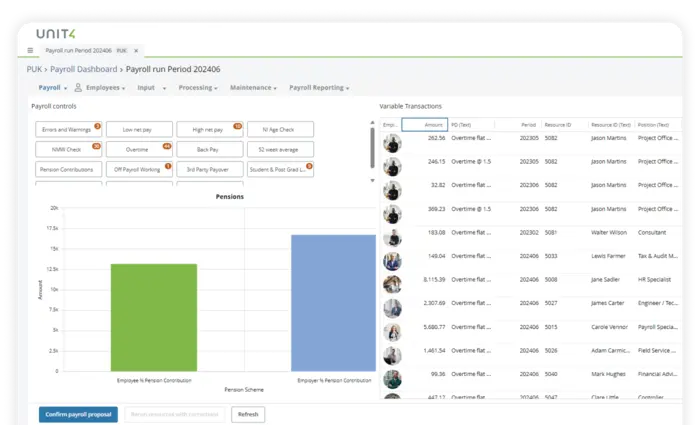
Task: Sort by the Period column header
Action: pos(518,125)
